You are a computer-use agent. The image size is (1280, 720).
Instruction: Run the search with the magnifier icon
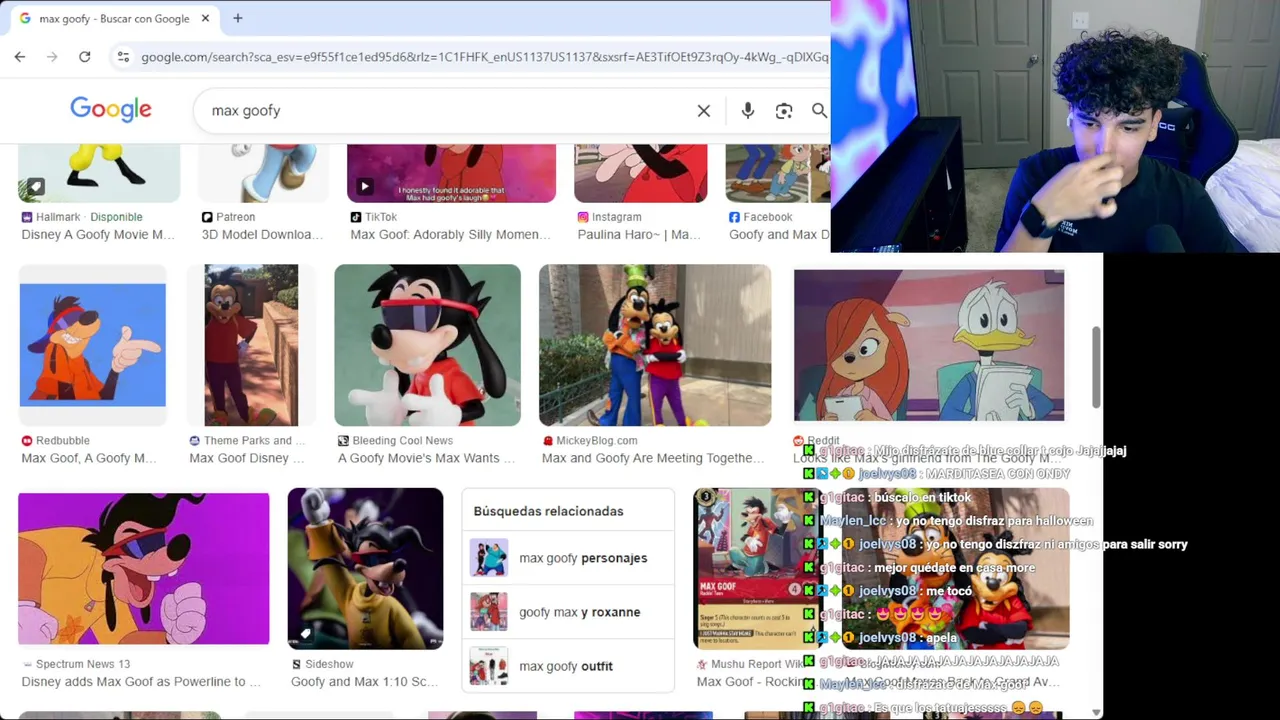tap(819, 111)
